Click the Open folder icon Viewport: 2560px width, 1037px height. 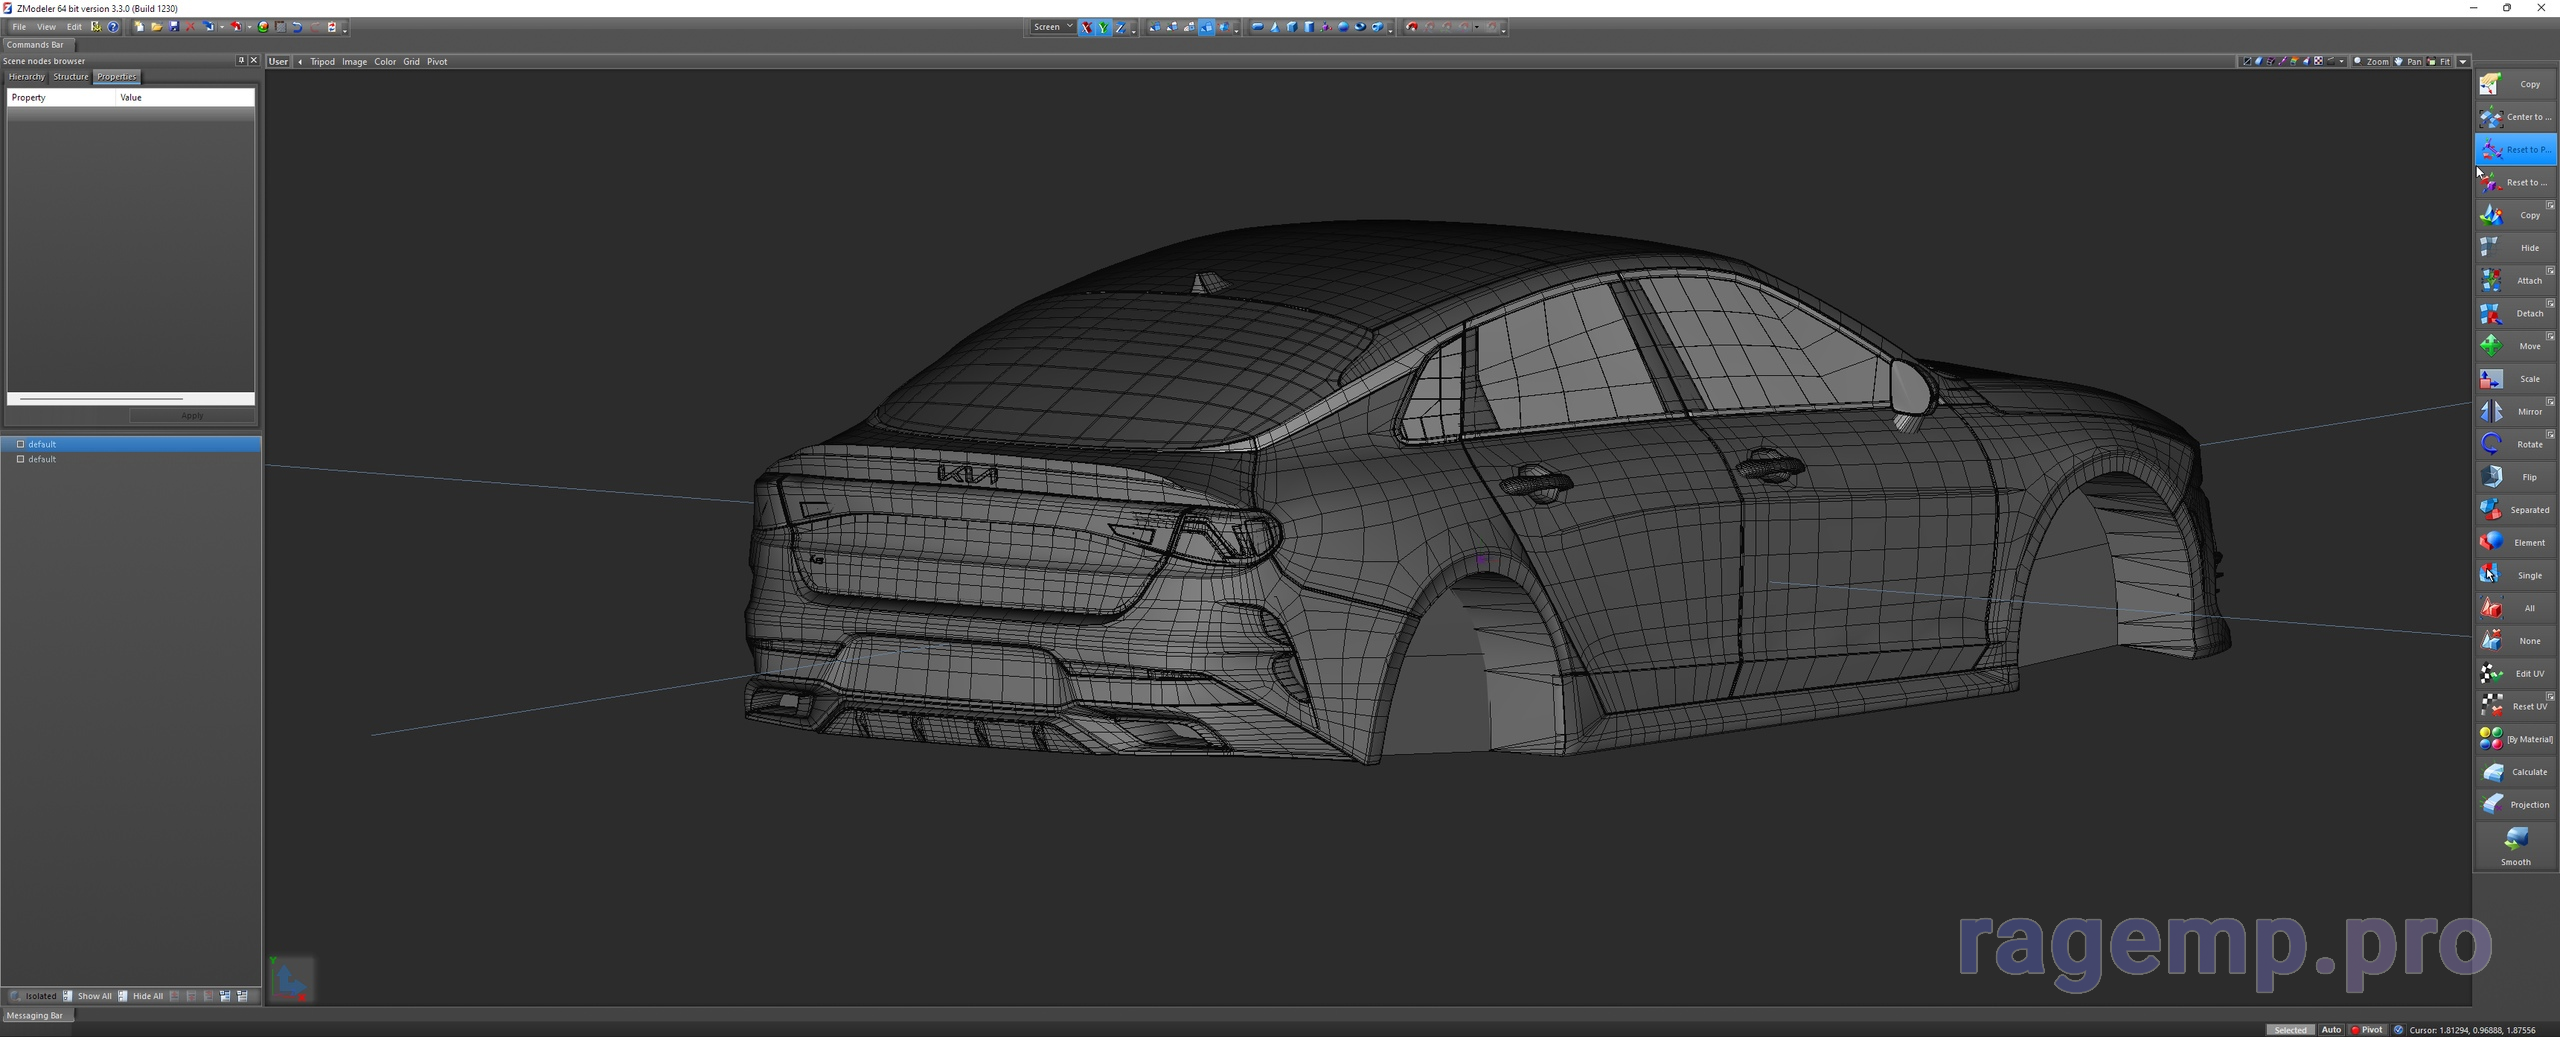(x=157, y=27)
